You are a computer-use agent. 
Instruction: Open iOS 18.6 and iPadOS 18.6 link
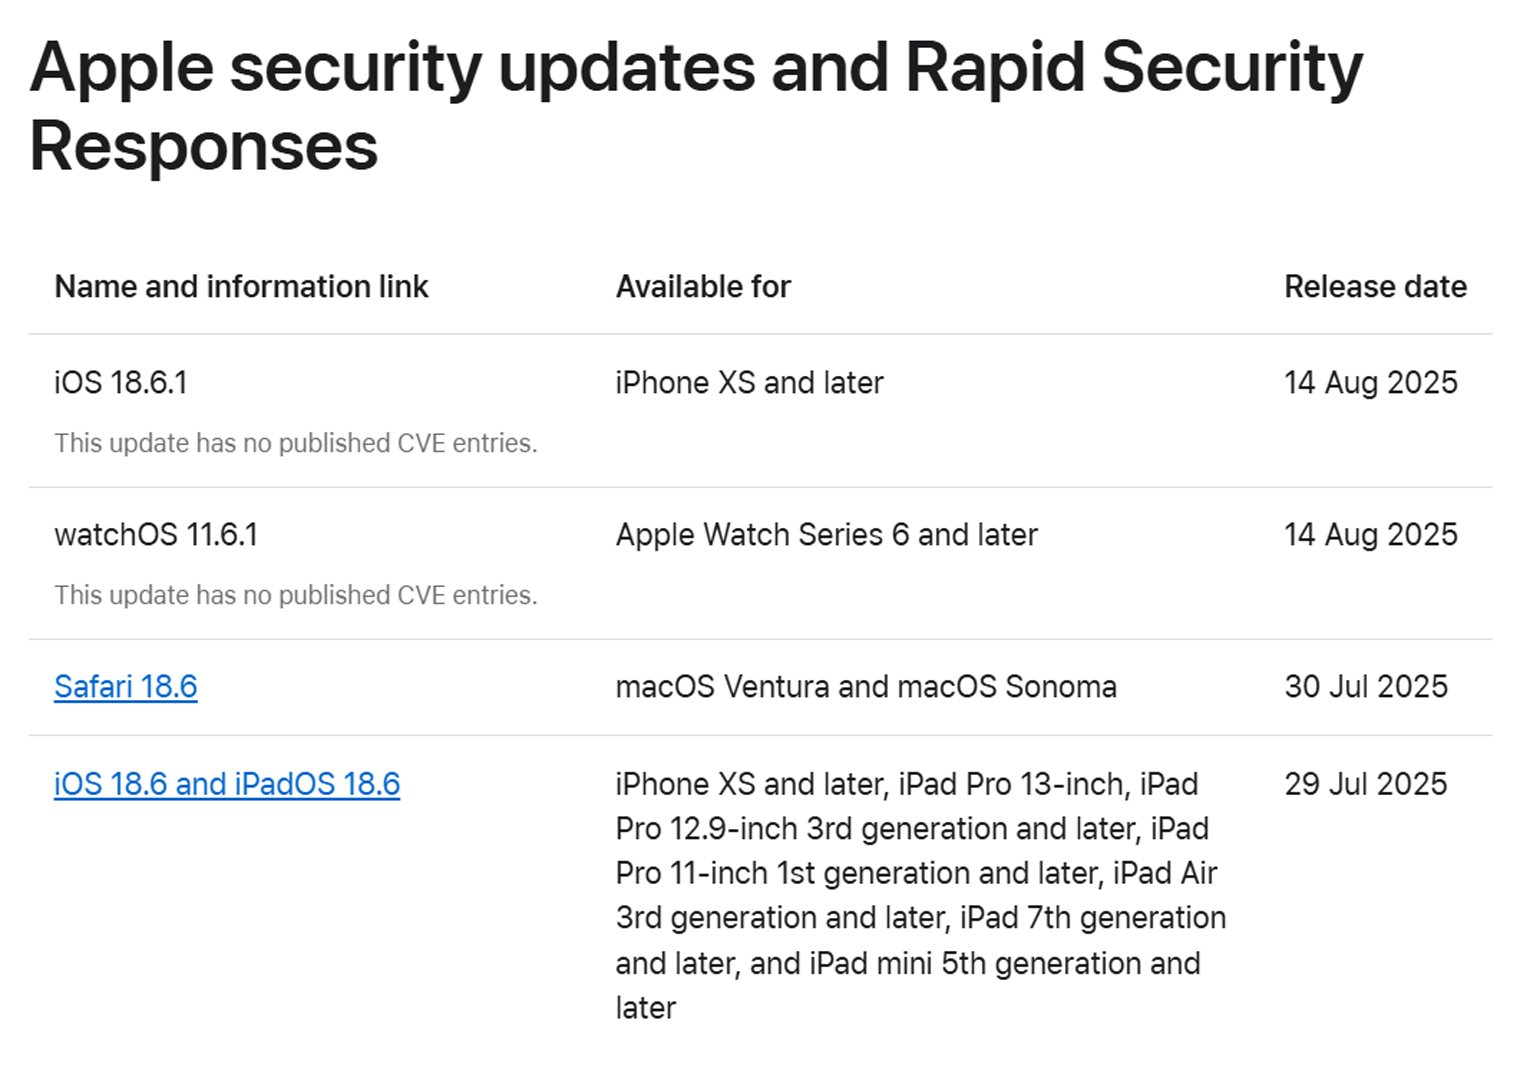227,783
